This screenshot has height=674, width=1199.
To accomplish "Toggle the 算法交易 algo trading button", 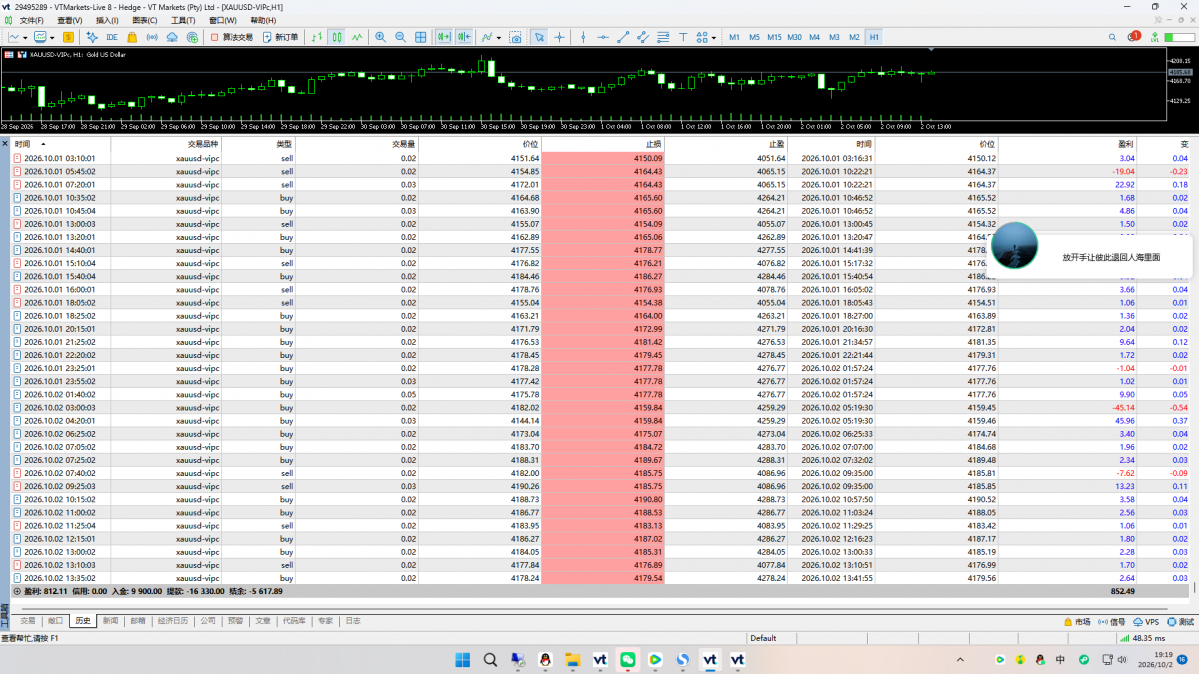I will pos(232,37).
